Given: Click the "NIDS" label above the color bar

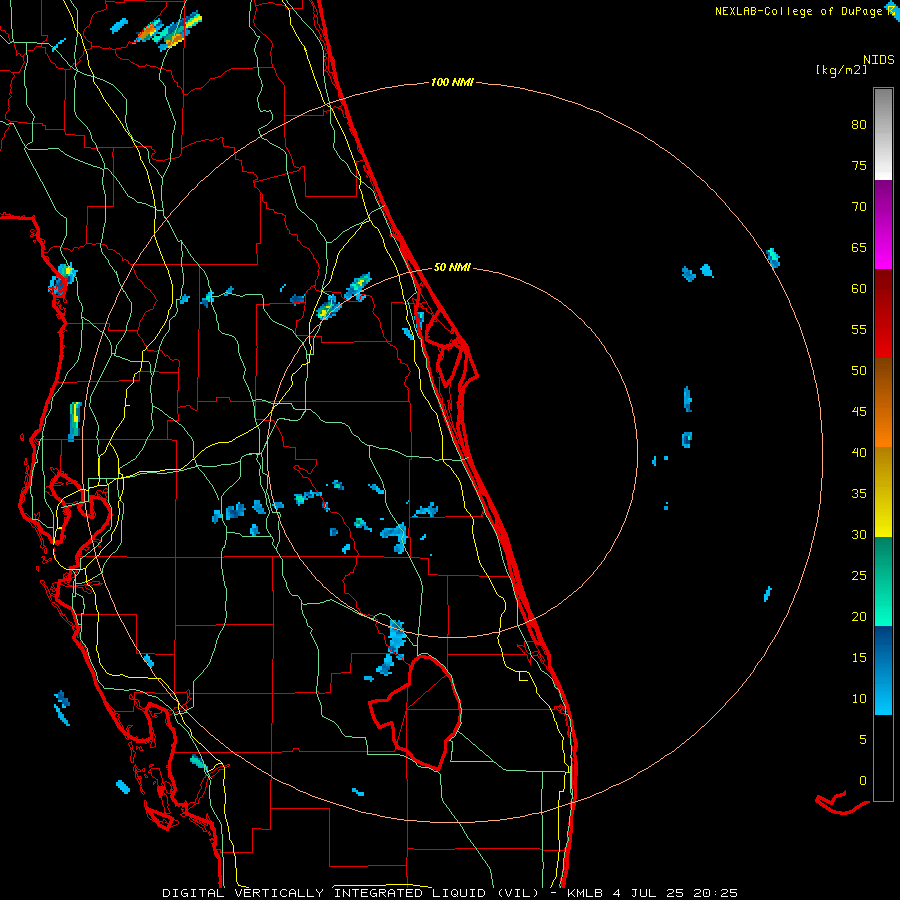Looking at the screenshot, I should point(879,60).
